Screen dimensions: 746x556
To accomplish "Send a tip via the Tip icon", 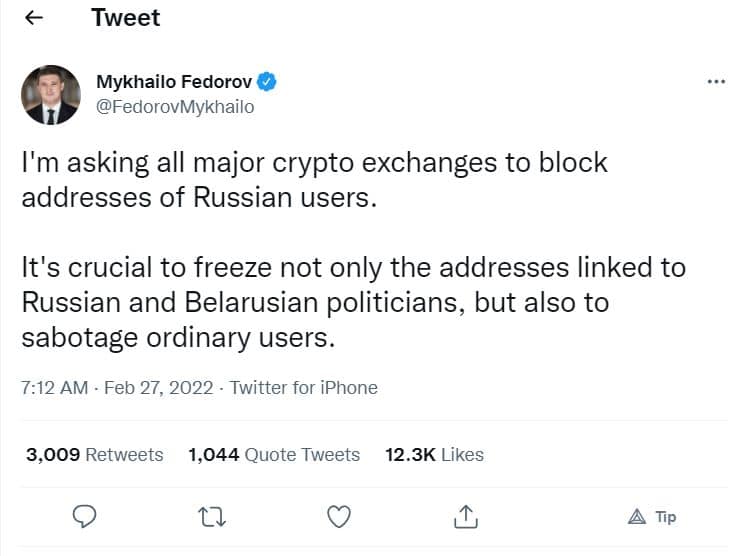I will pos(651,517).
